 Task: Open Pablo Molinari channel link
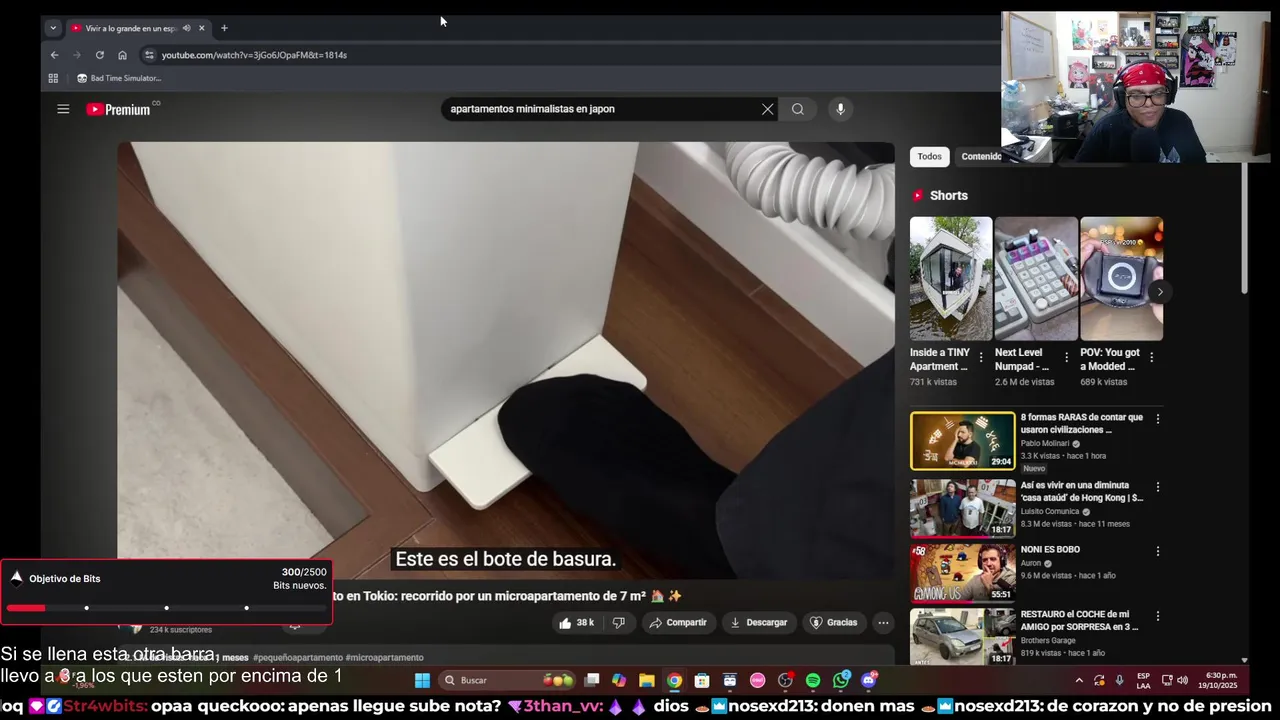point(1045,443)
